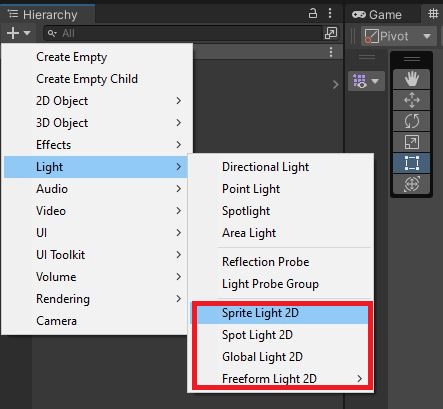Select the Rect tool
The image size is (443, 409).
pyautogui.click(x=412, y=163)
